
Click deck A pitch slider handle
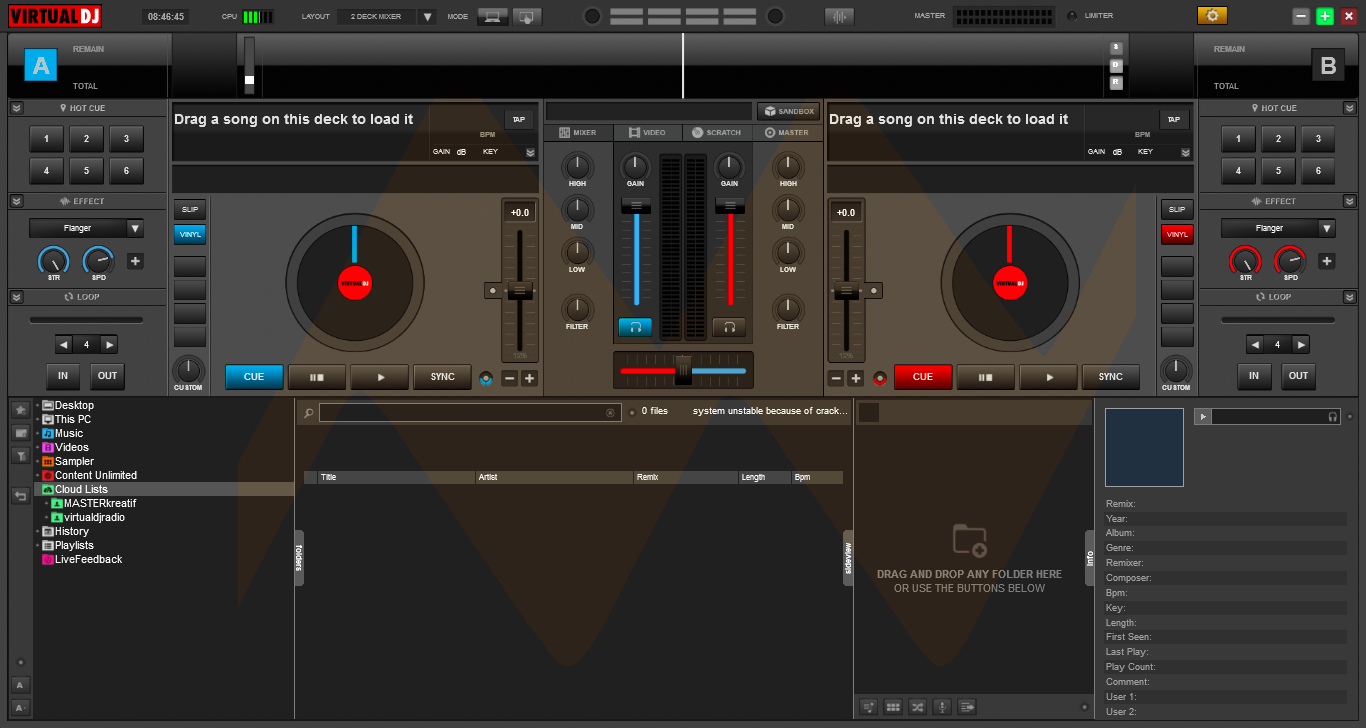tap(519, 291)
